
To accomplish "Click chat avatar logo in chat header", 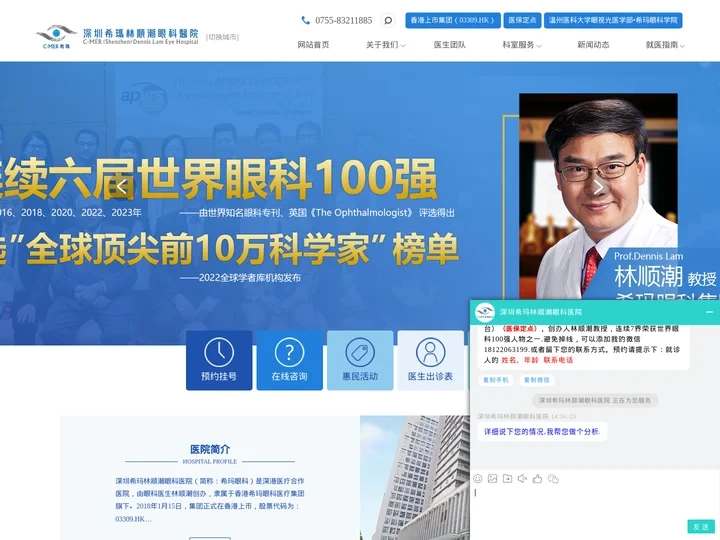I will pos(485,312).
